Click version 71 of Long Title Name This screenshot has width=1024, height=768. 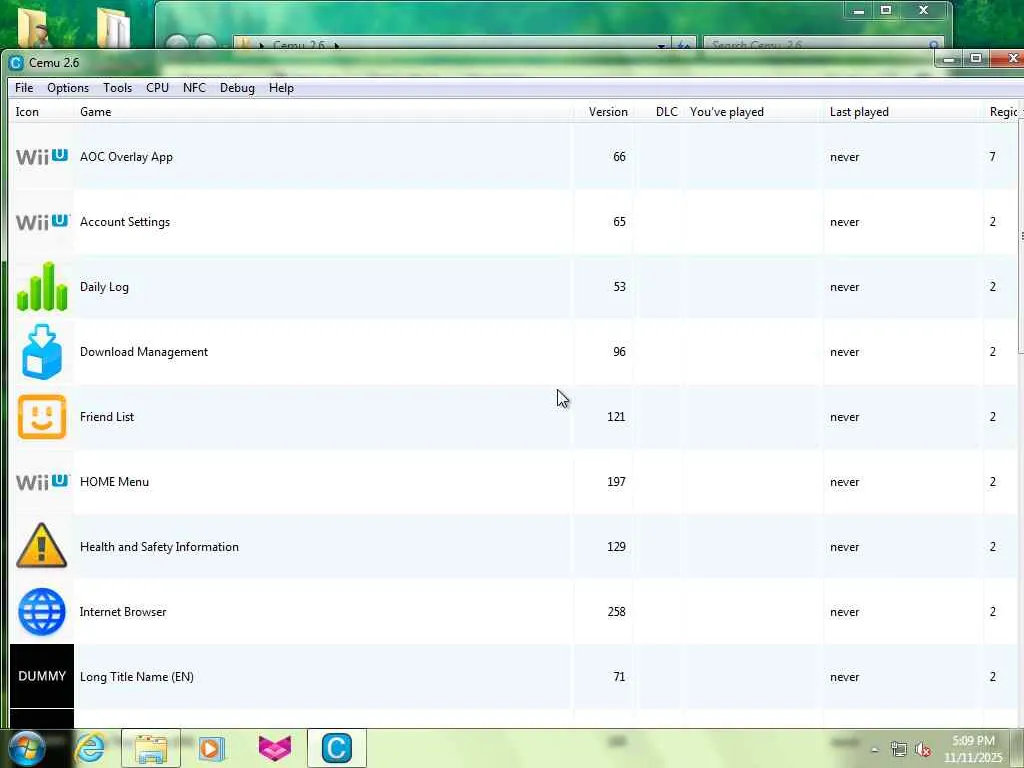[619, 677]
